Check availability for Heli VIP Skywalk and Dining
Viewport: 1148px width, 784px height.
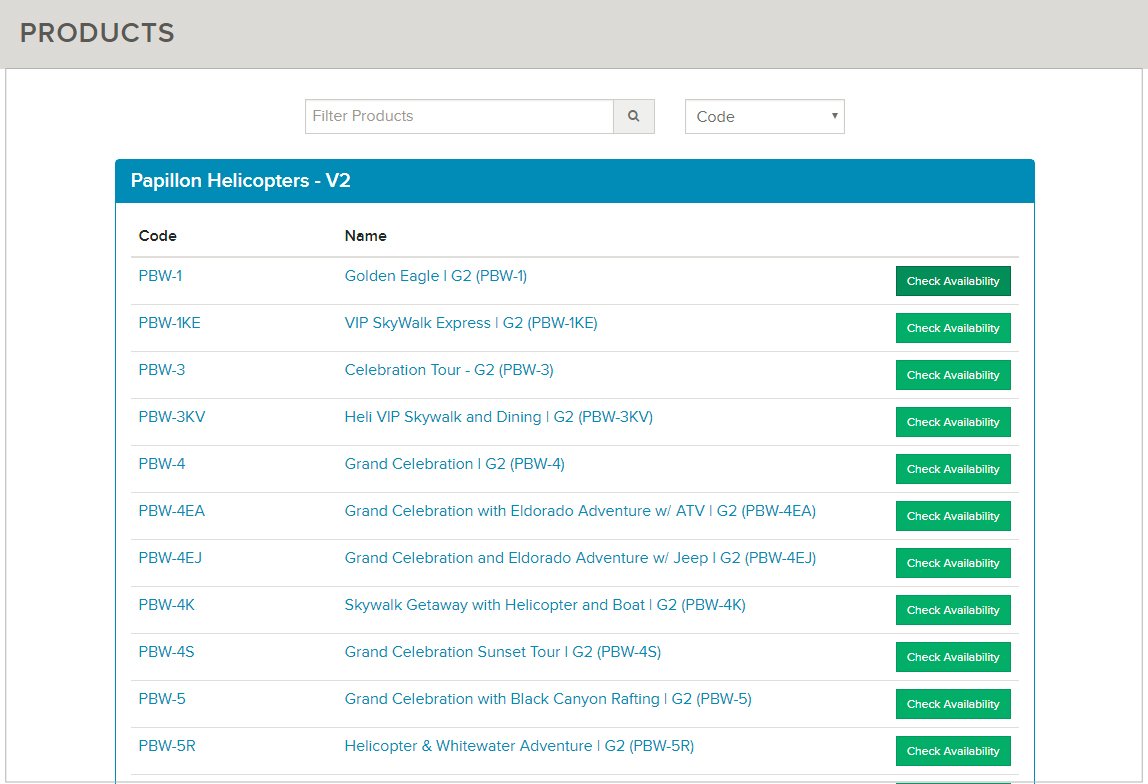[952, 422]
